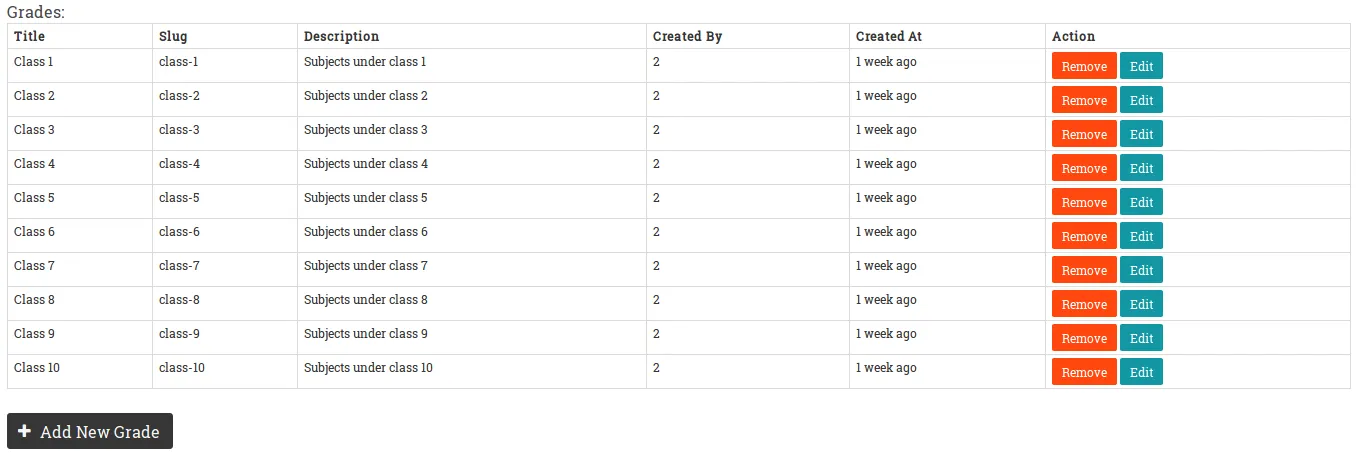Edit the Class 5 grade

1141,202
